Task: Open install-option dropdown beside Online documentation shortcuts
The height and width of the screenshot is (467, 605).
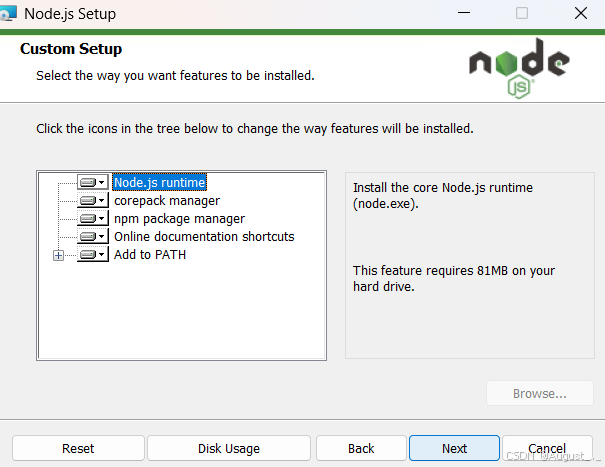Action: pyautogui.click(x=93, y=236)
